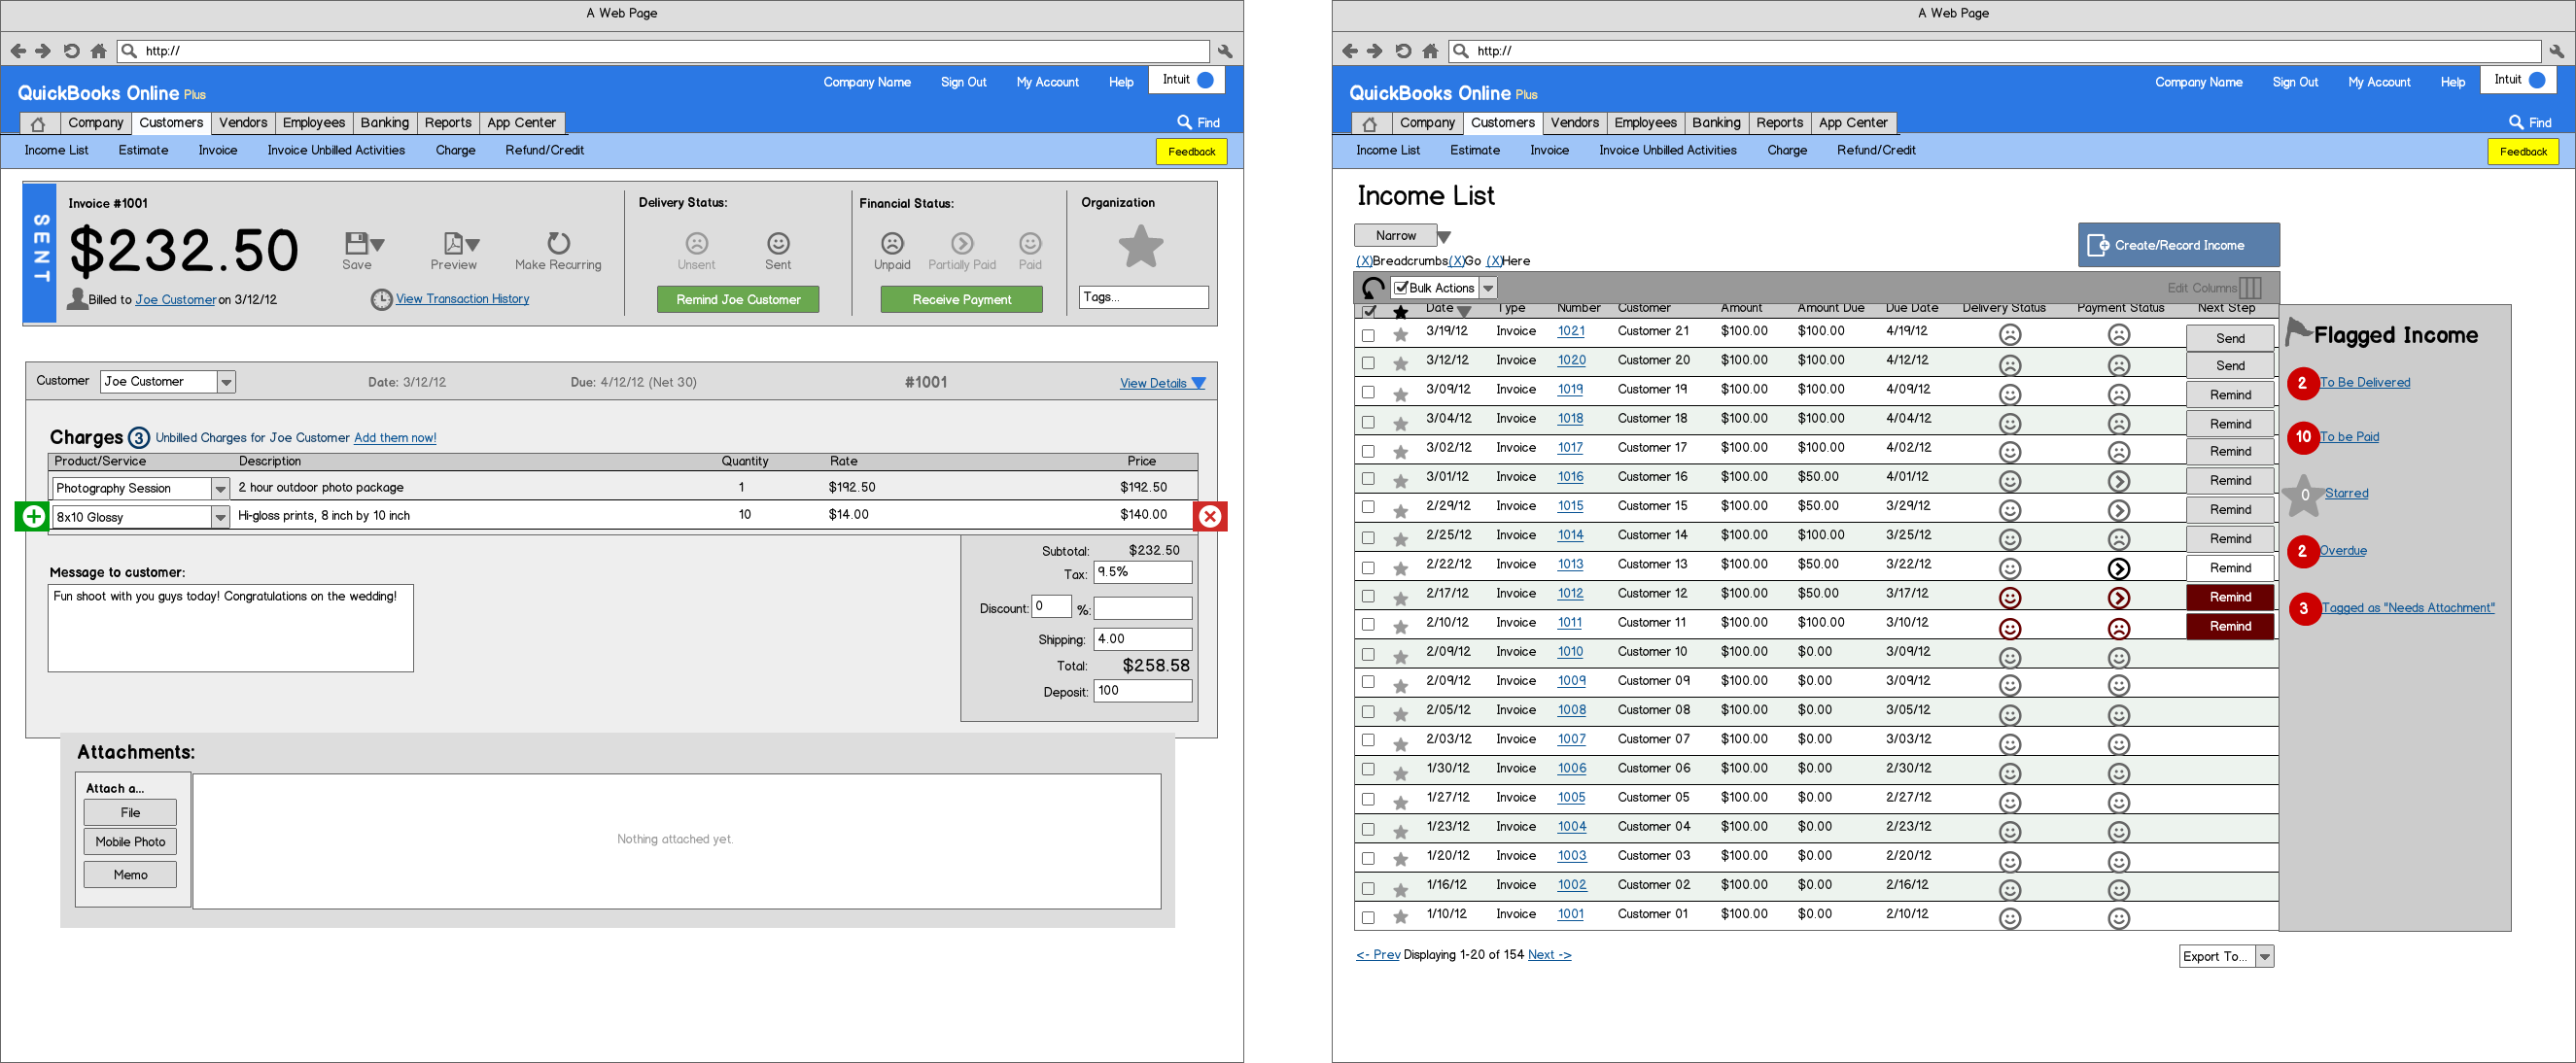2576x1063 pixels.
Task: Click the browser back arrow in left window
Action: point(18,51)
